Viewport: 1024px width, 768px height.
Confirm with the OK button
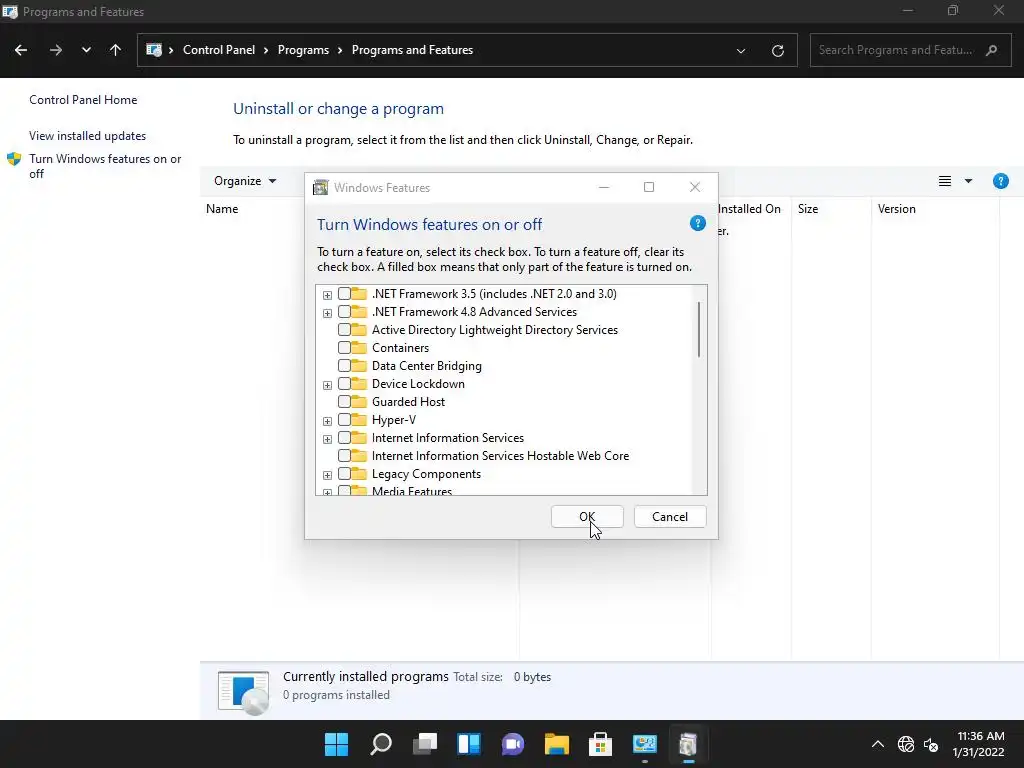587,517
